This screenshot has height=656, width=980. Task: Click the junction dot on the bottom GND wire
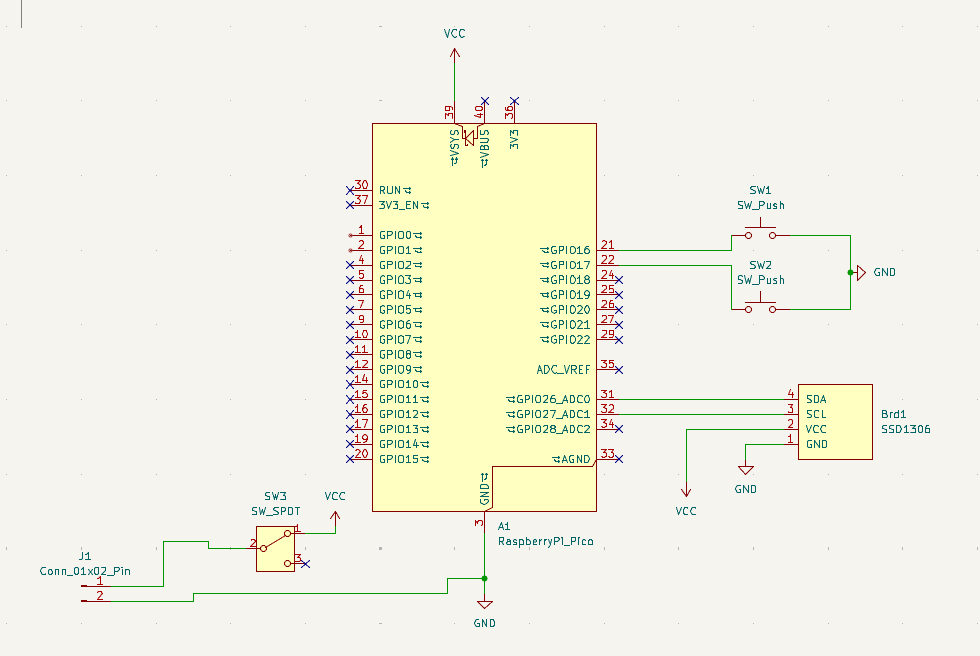tap(484, 579)
